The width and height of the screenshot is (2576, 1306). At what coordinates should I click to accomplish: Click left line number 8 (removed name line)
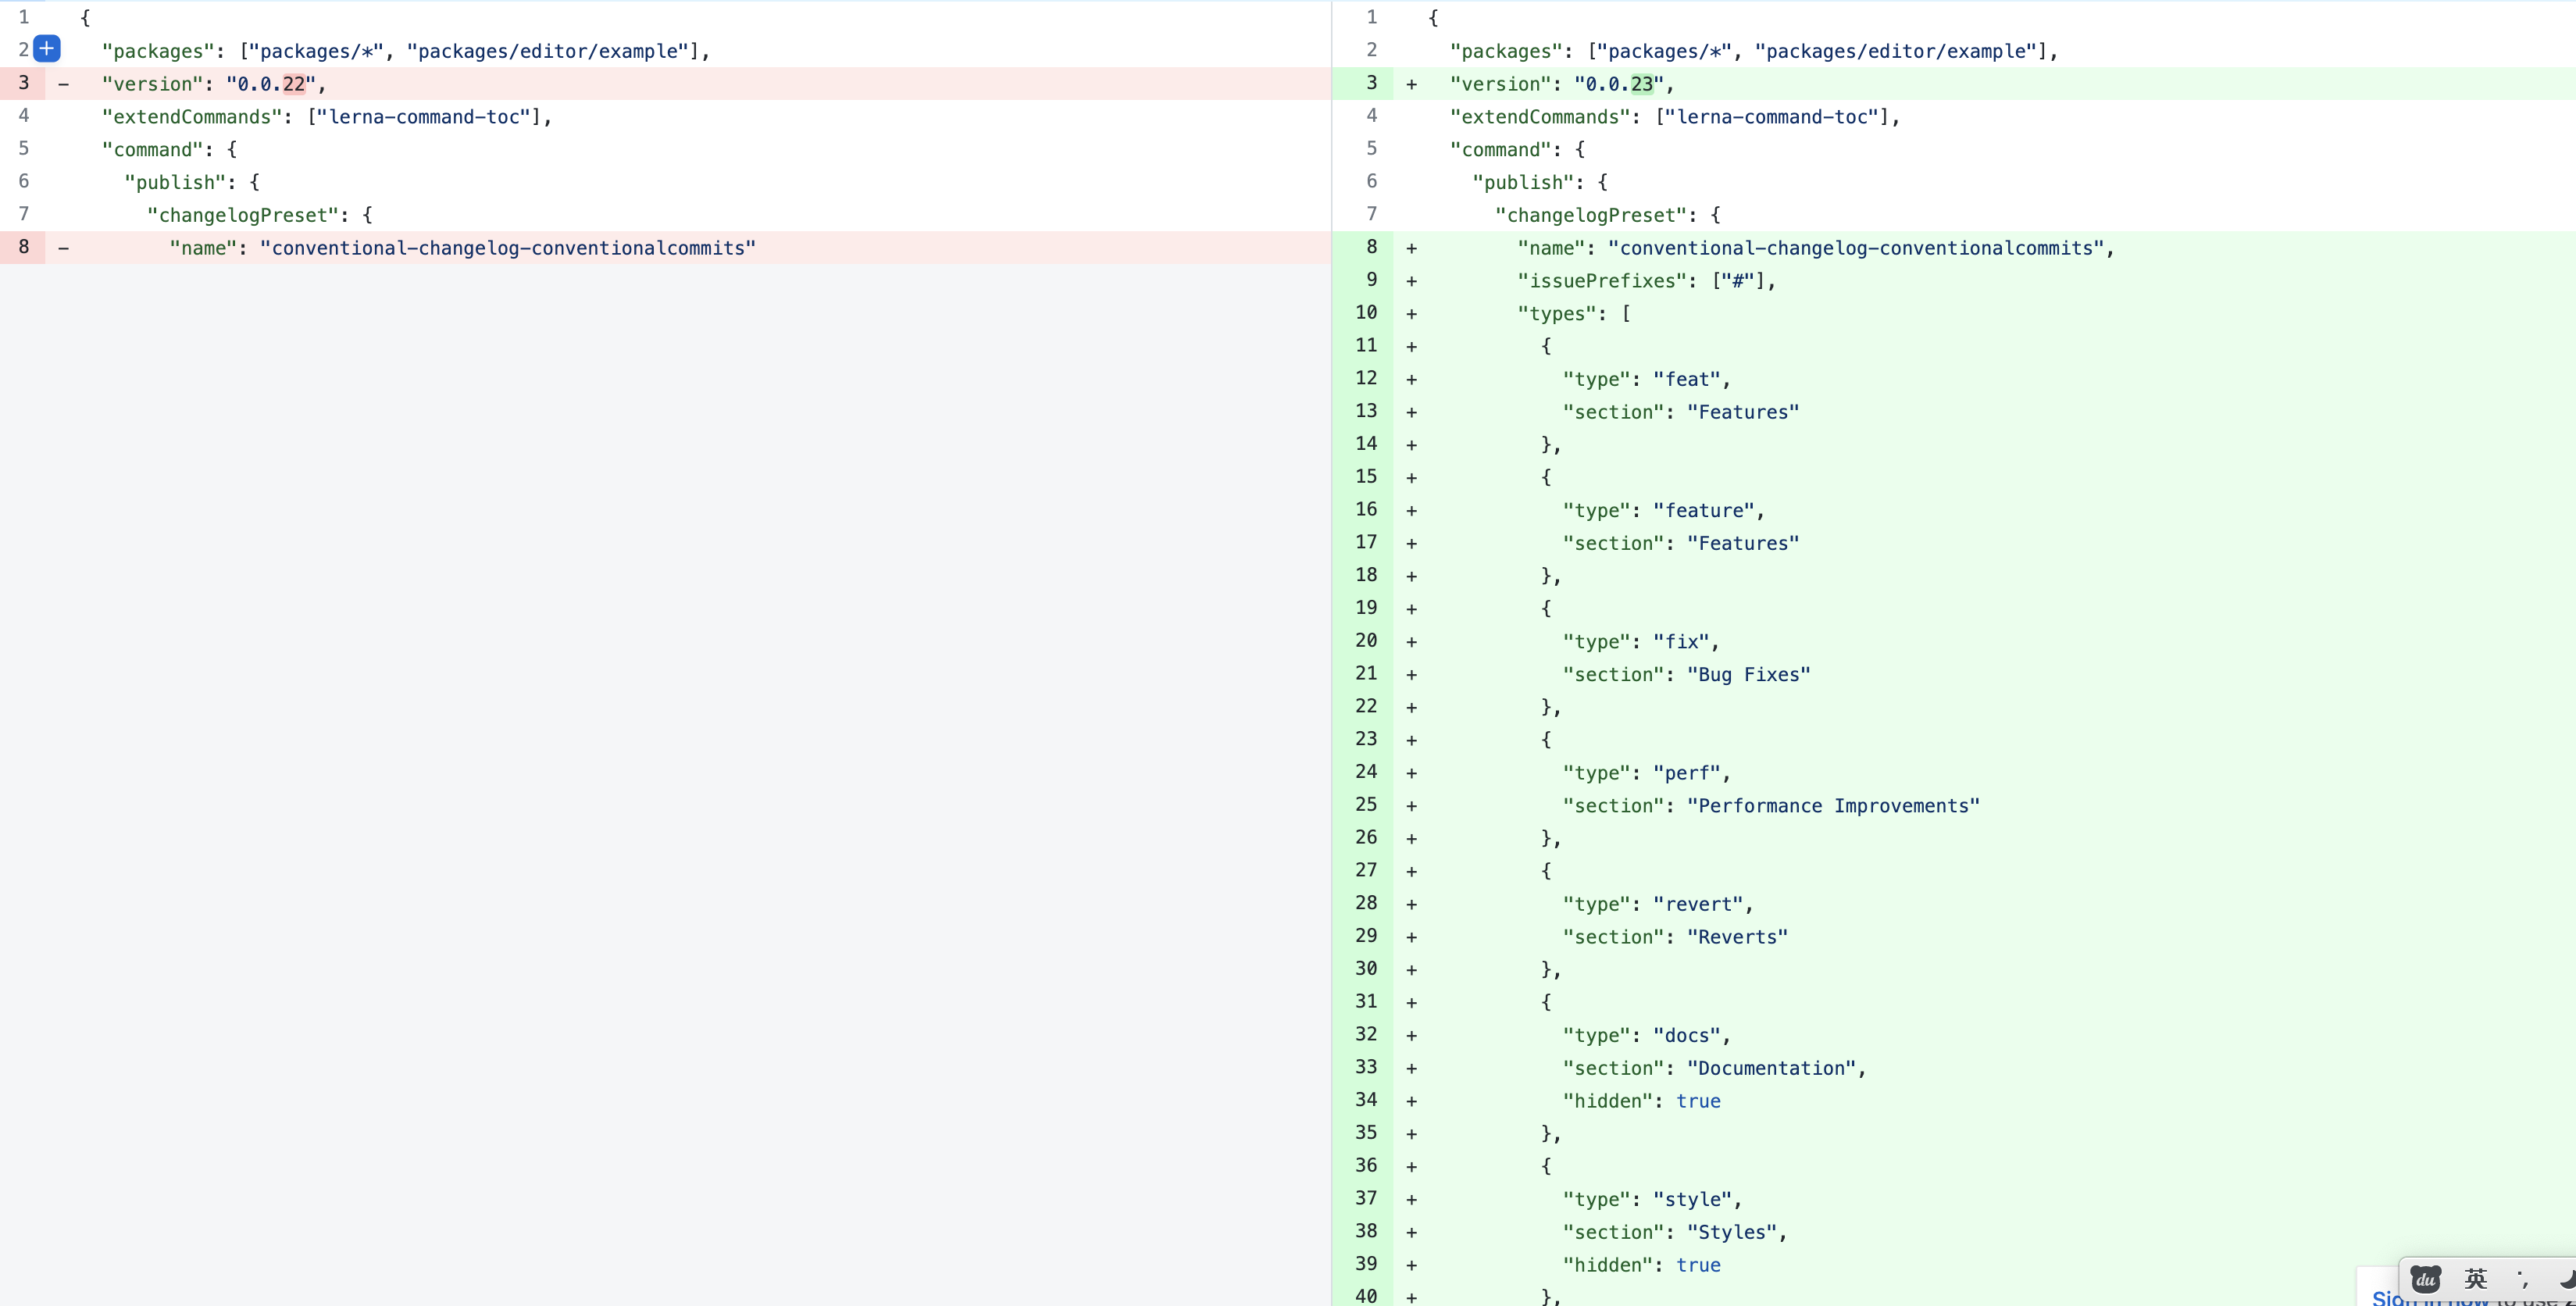24,247
